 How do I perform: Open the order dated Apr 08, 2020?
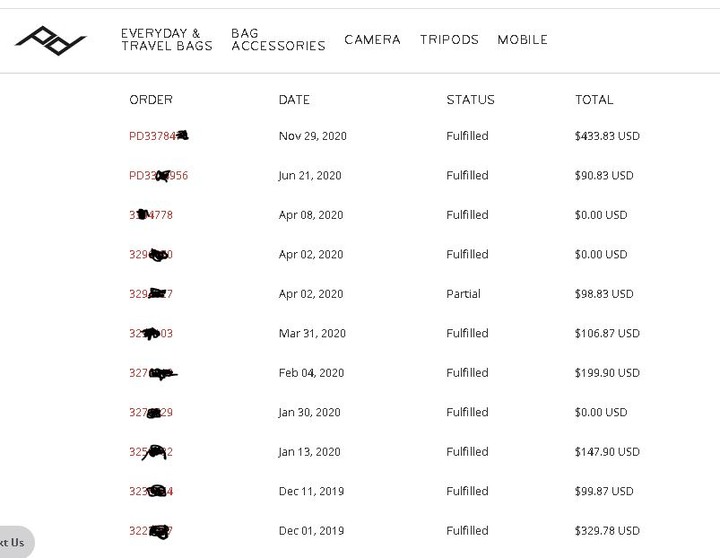(151, 215)
